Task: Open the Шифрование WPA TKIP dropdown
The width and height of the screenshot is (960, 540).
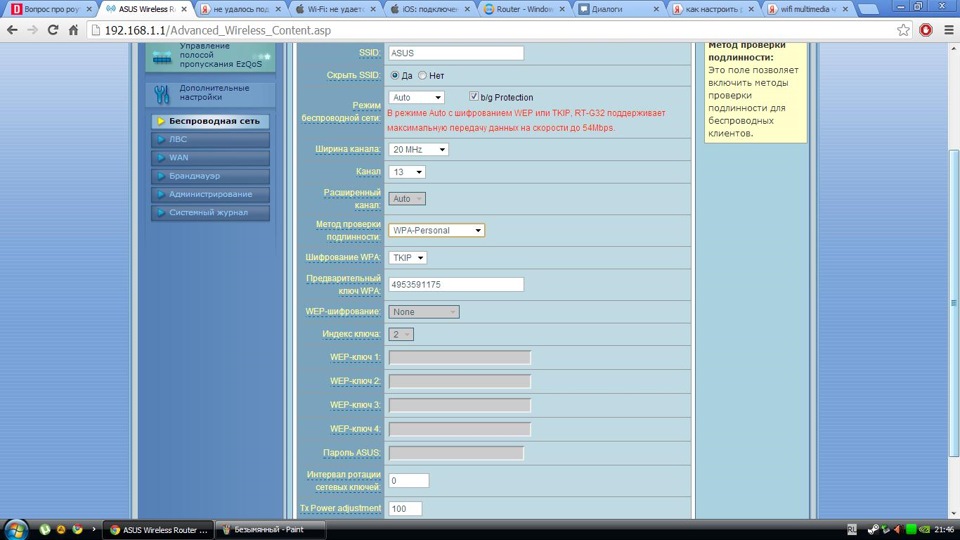Action: pyautogui.click(x=407, y=258)
